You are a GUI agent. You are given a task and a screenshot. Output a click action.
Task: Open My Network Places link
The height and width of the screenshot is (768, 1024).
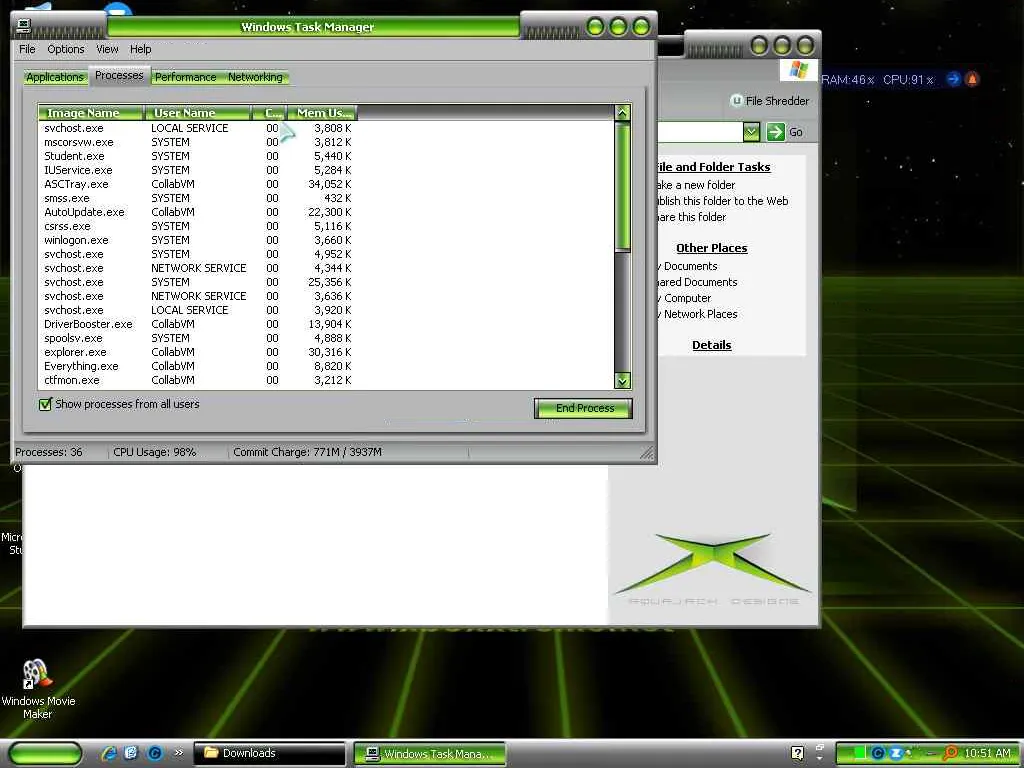click(x=697, y=314)
